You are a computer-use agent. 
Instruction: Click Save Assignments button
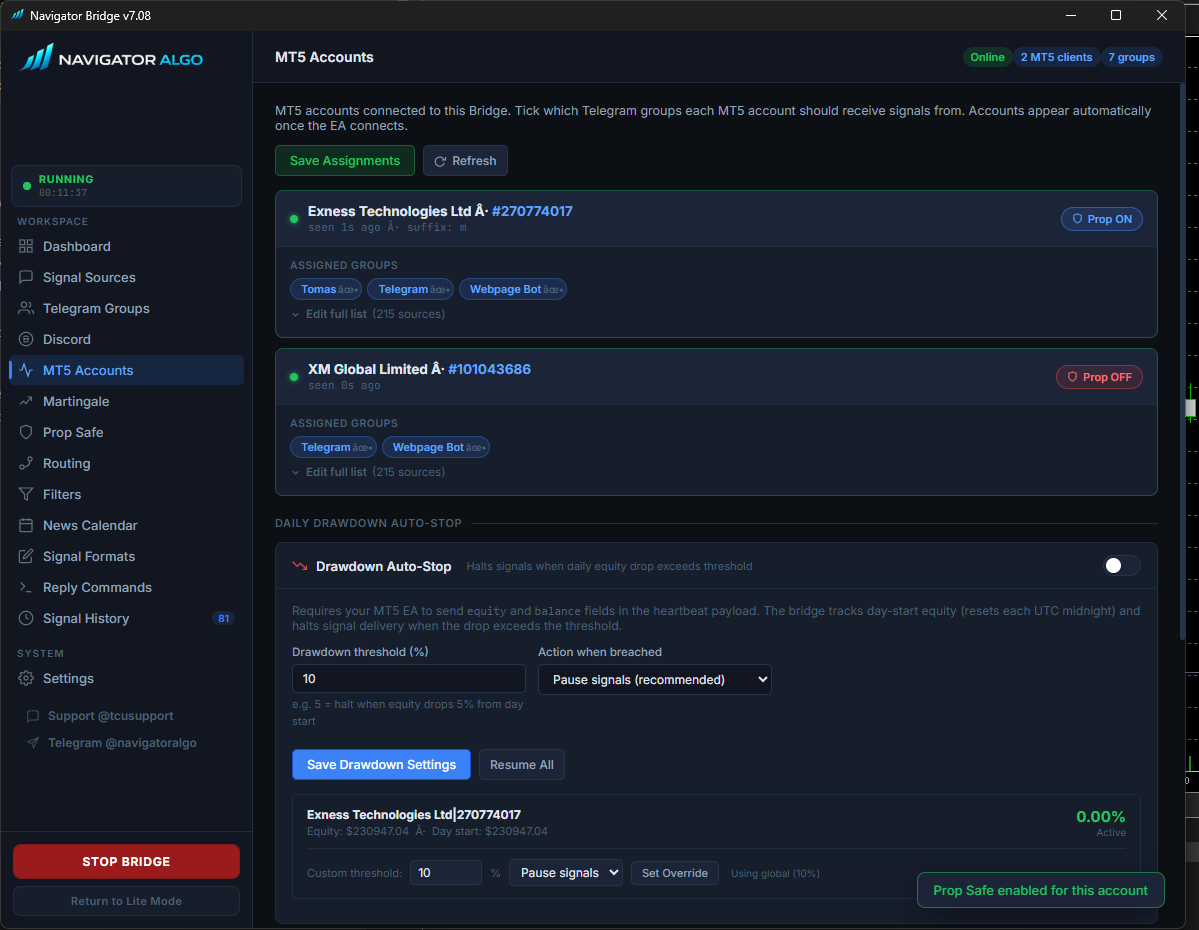tap(345, 161)
